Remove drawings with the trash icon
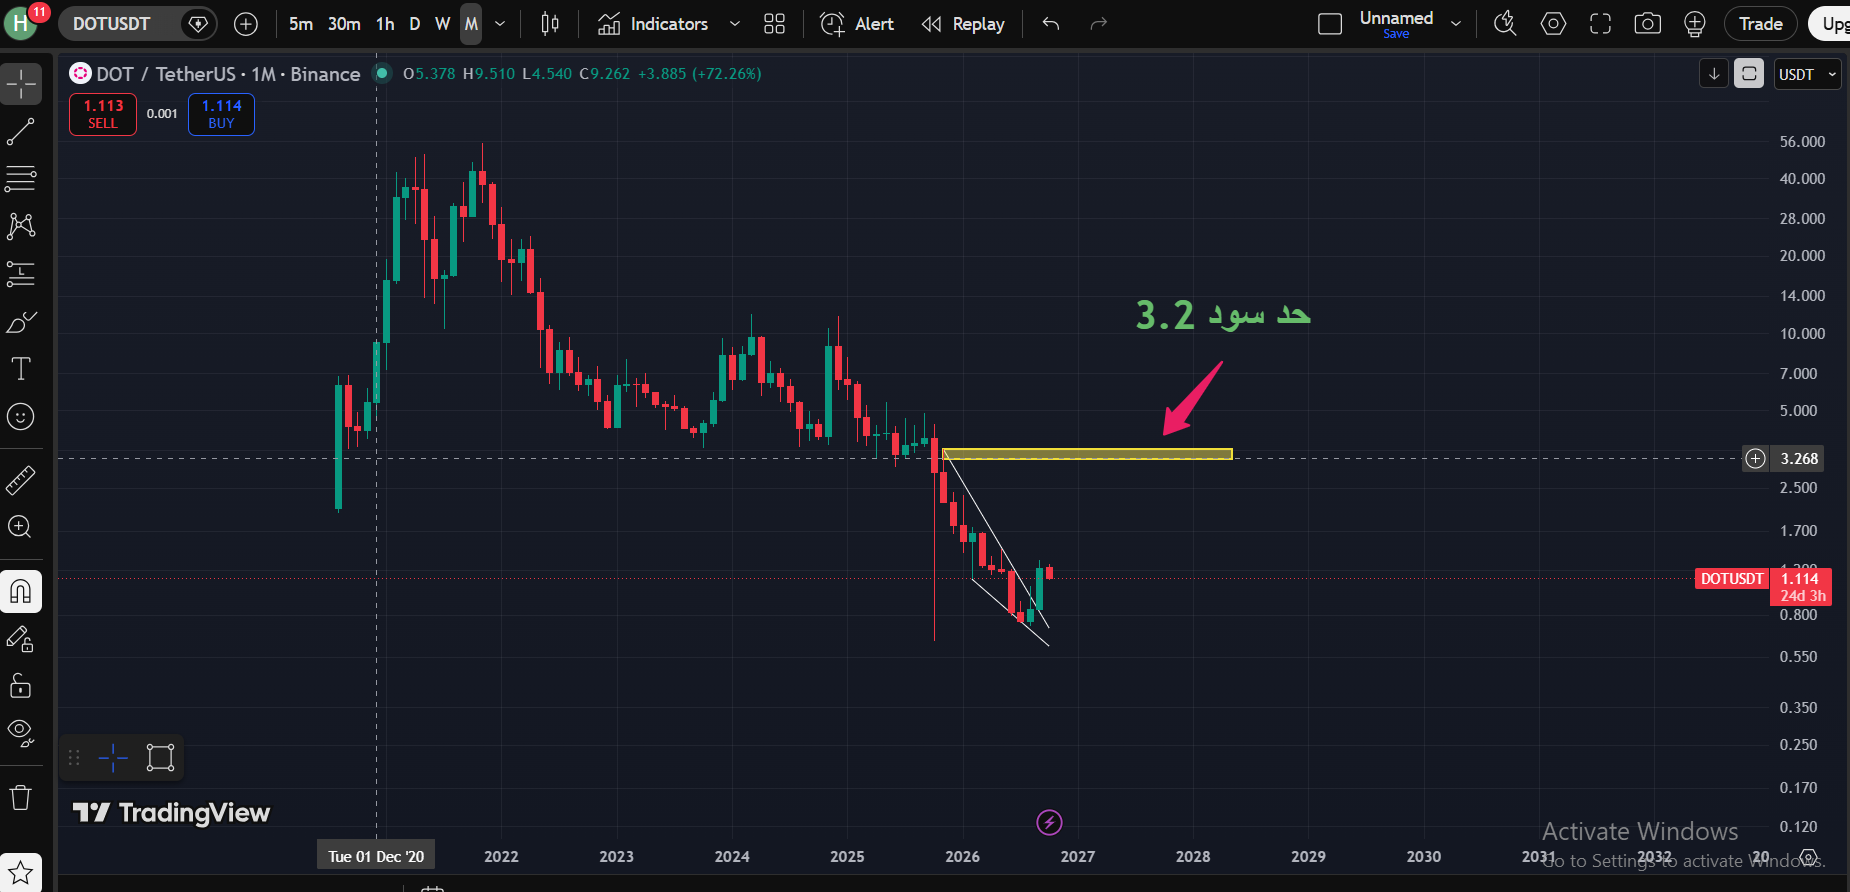Viewport: 1850px width, 892px height. 21,797
